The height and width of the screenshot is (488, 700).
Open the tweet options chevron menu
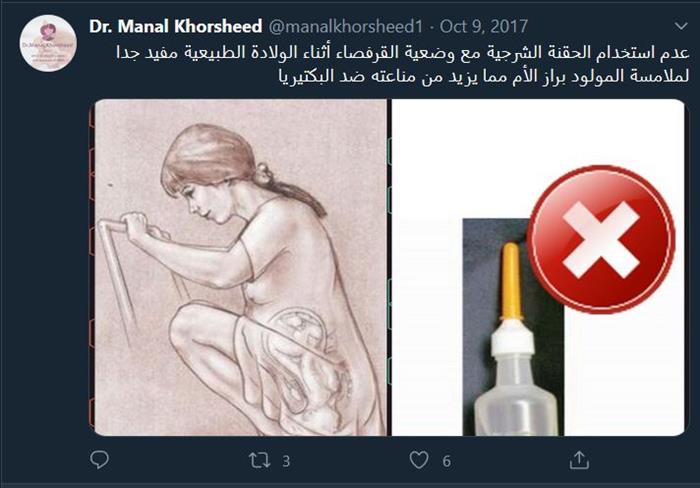(681, 26)
